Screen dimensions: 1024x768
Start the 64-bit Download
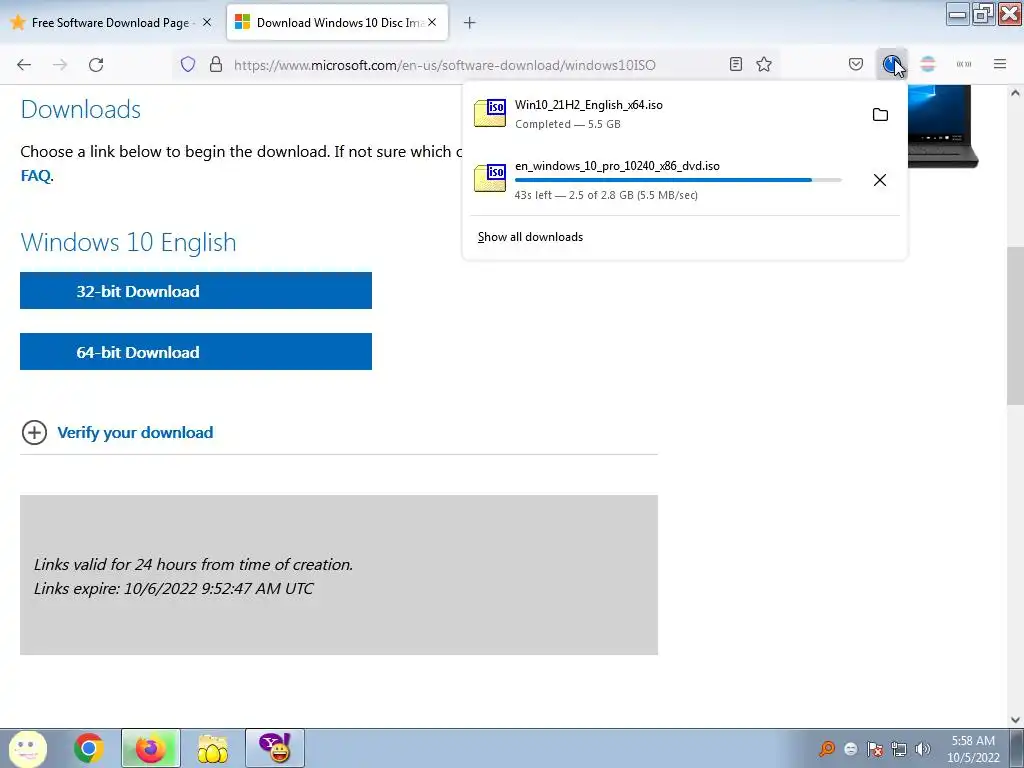[196, 351]
